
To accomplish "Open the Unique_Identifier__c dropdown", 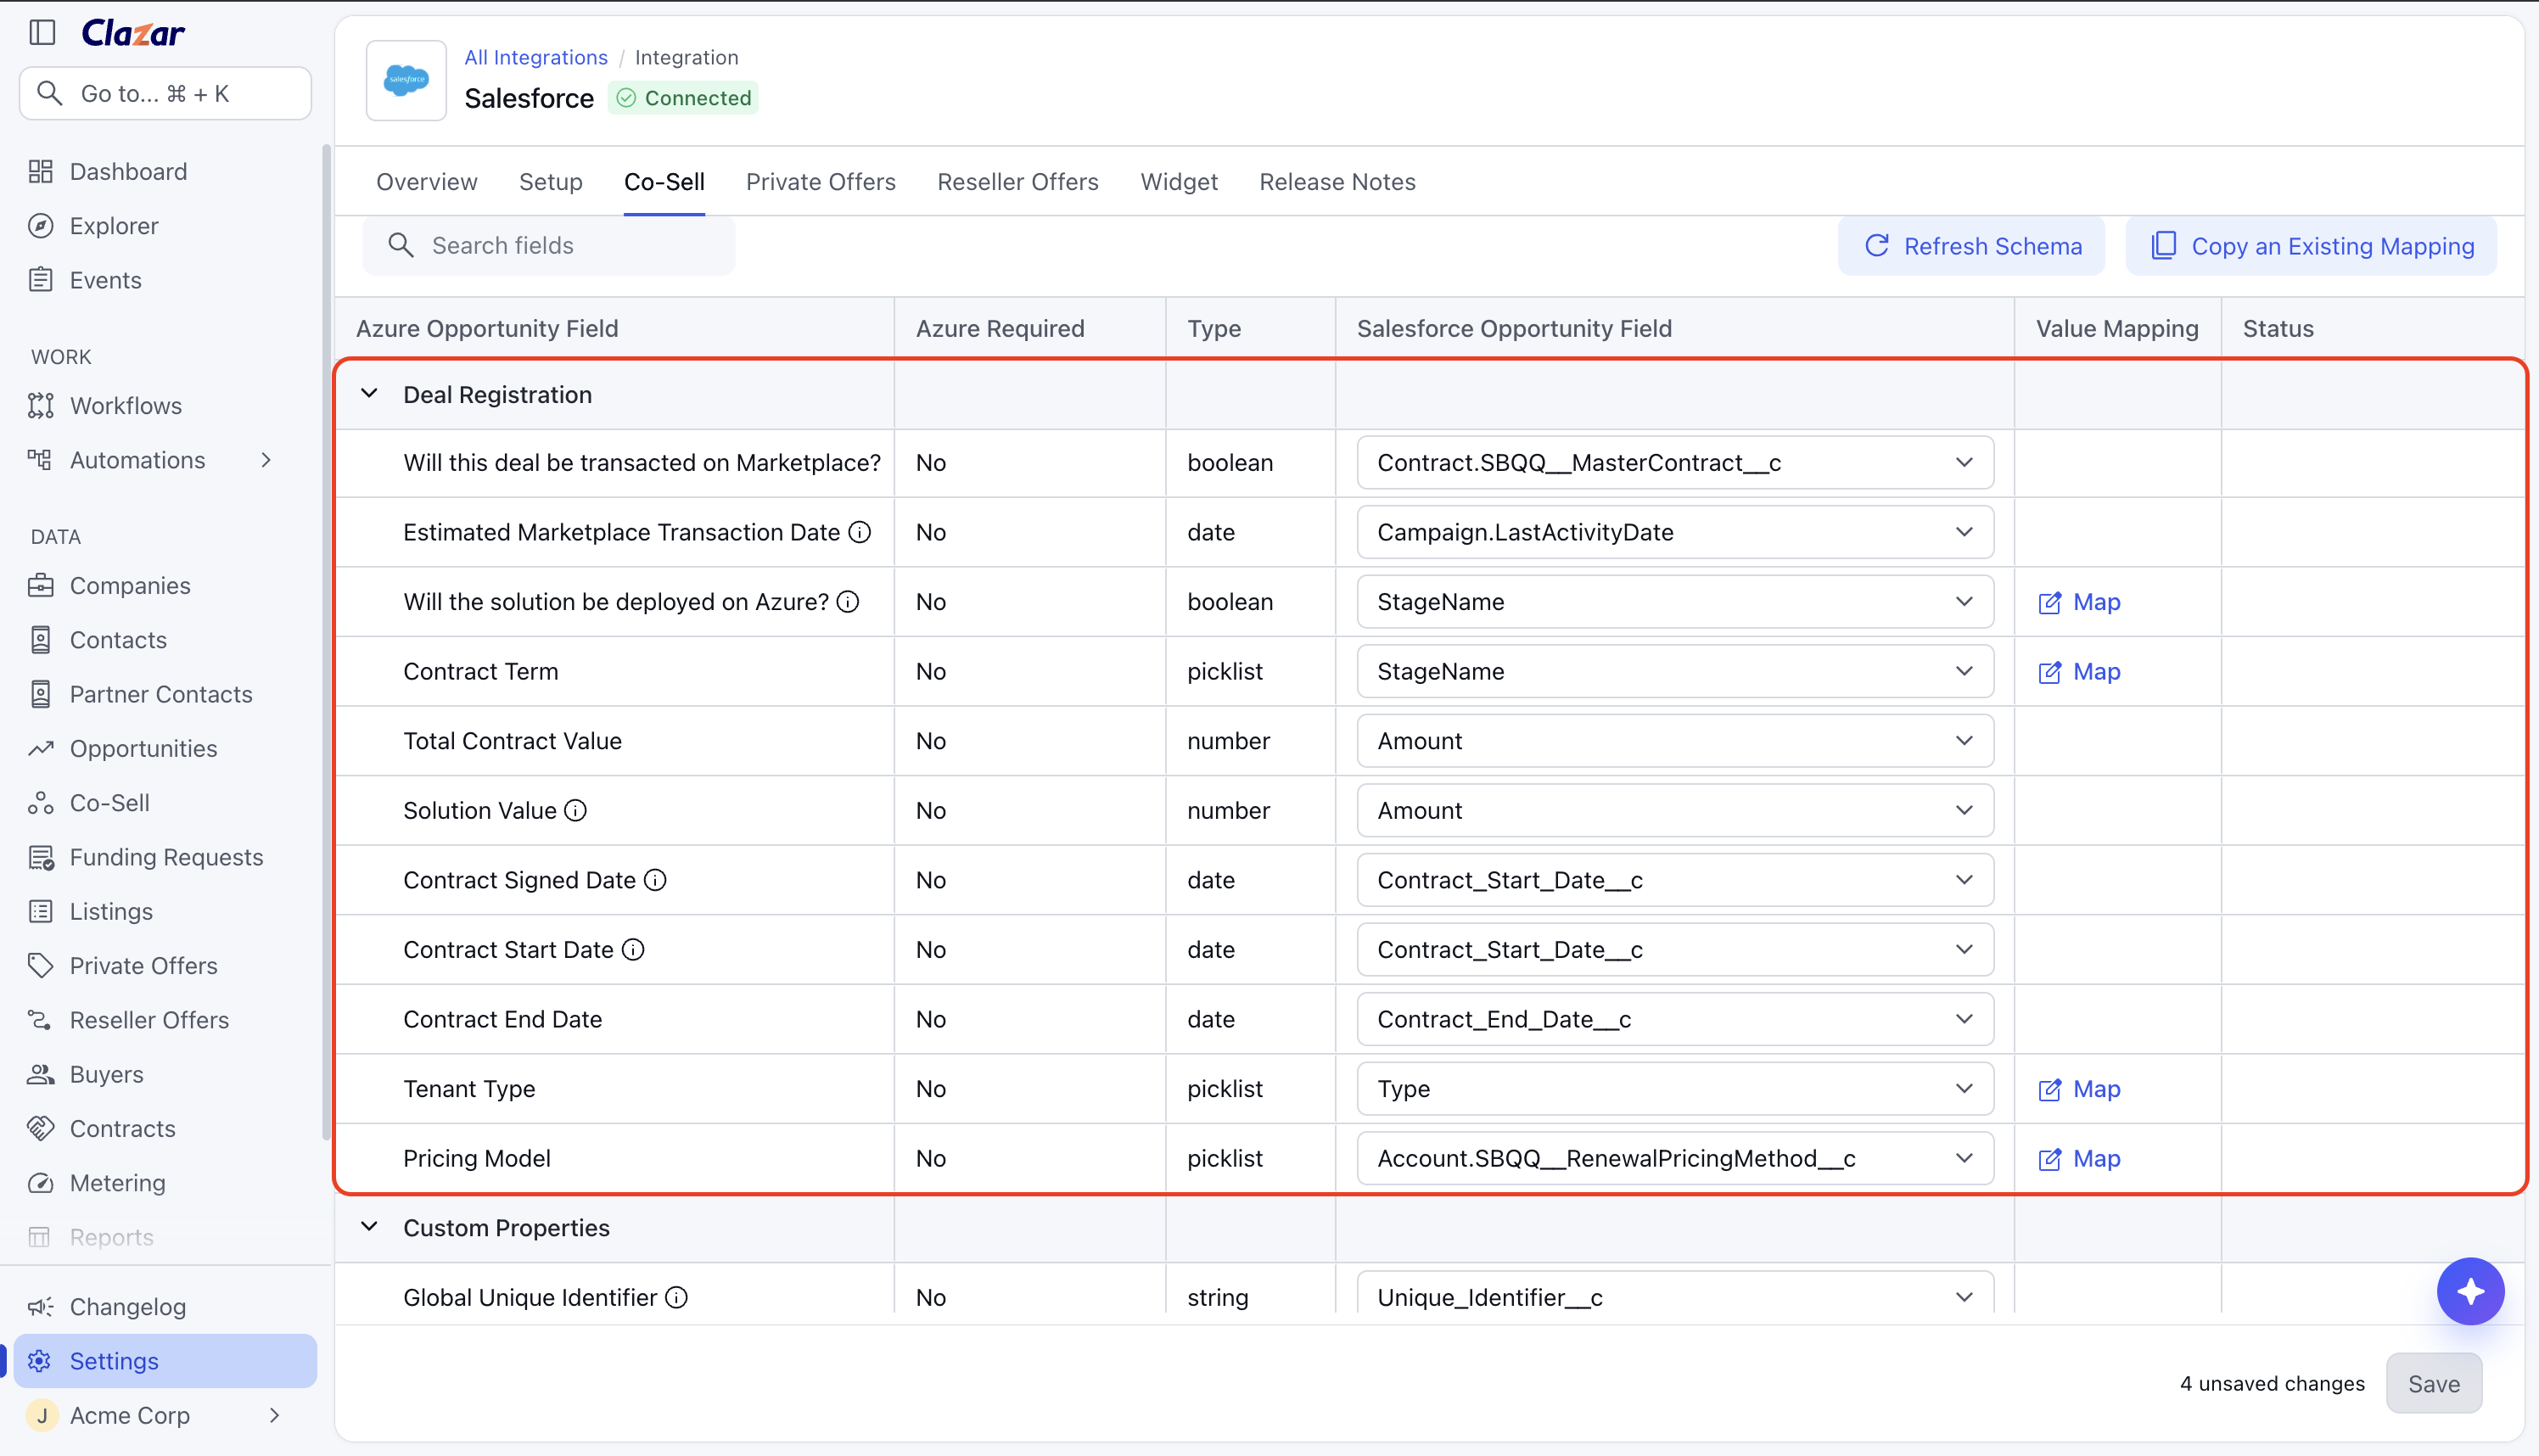I will (1675, 1295).
